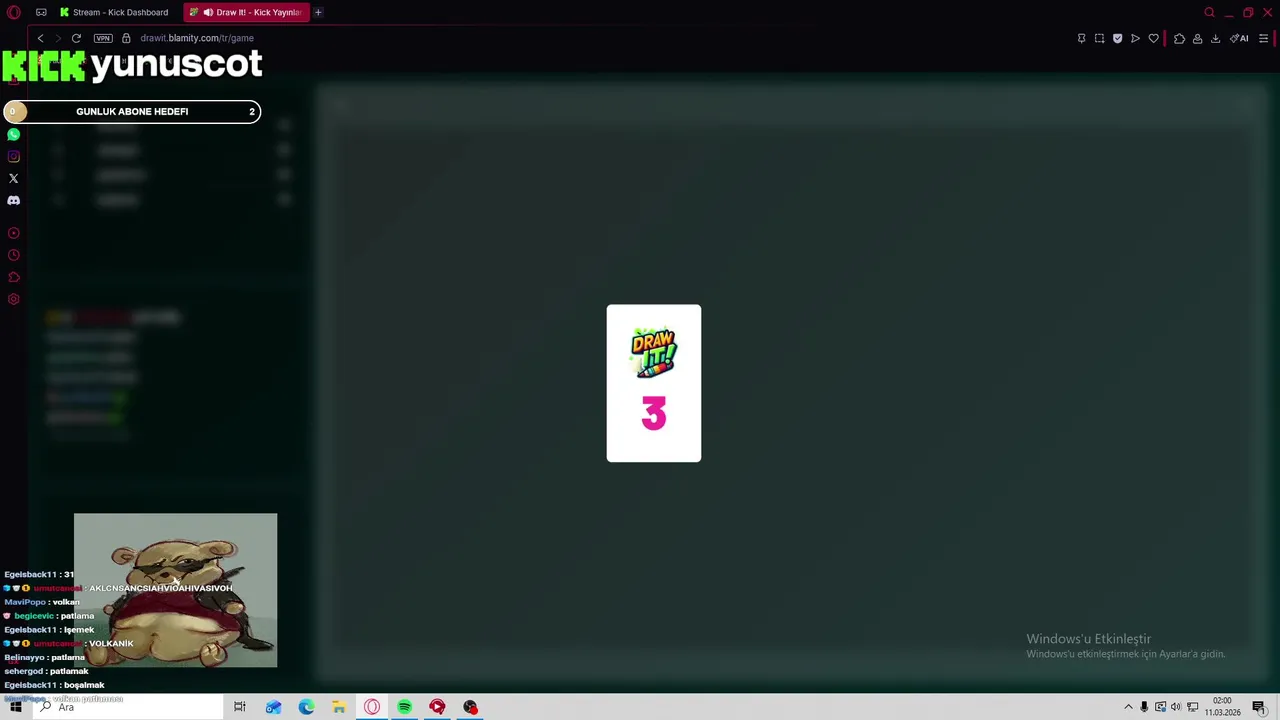Open Instagram in the Opera sidebar
This screenshot has height=720, width=1280.
(14, 156)
